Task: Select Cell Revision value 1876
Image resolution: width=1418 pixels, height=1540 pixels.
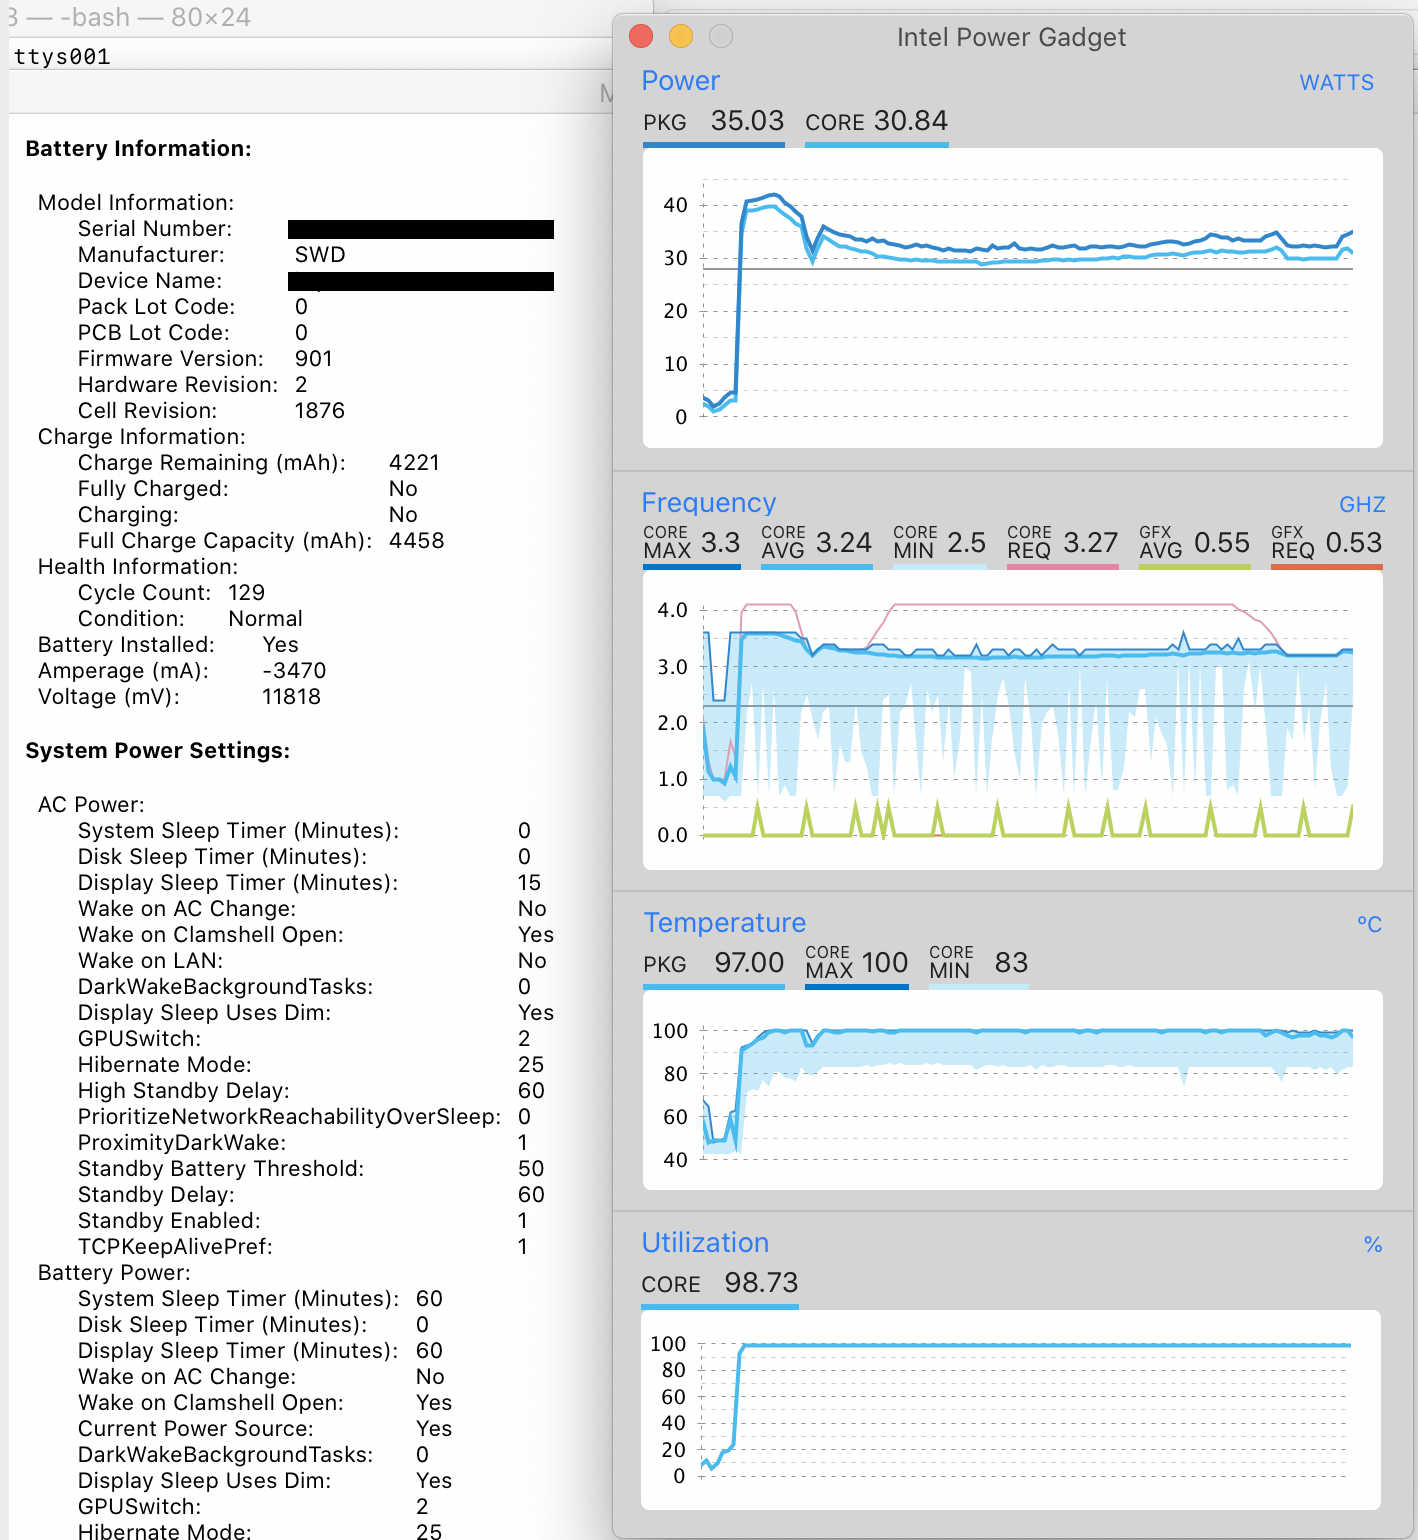Action: 319,411
